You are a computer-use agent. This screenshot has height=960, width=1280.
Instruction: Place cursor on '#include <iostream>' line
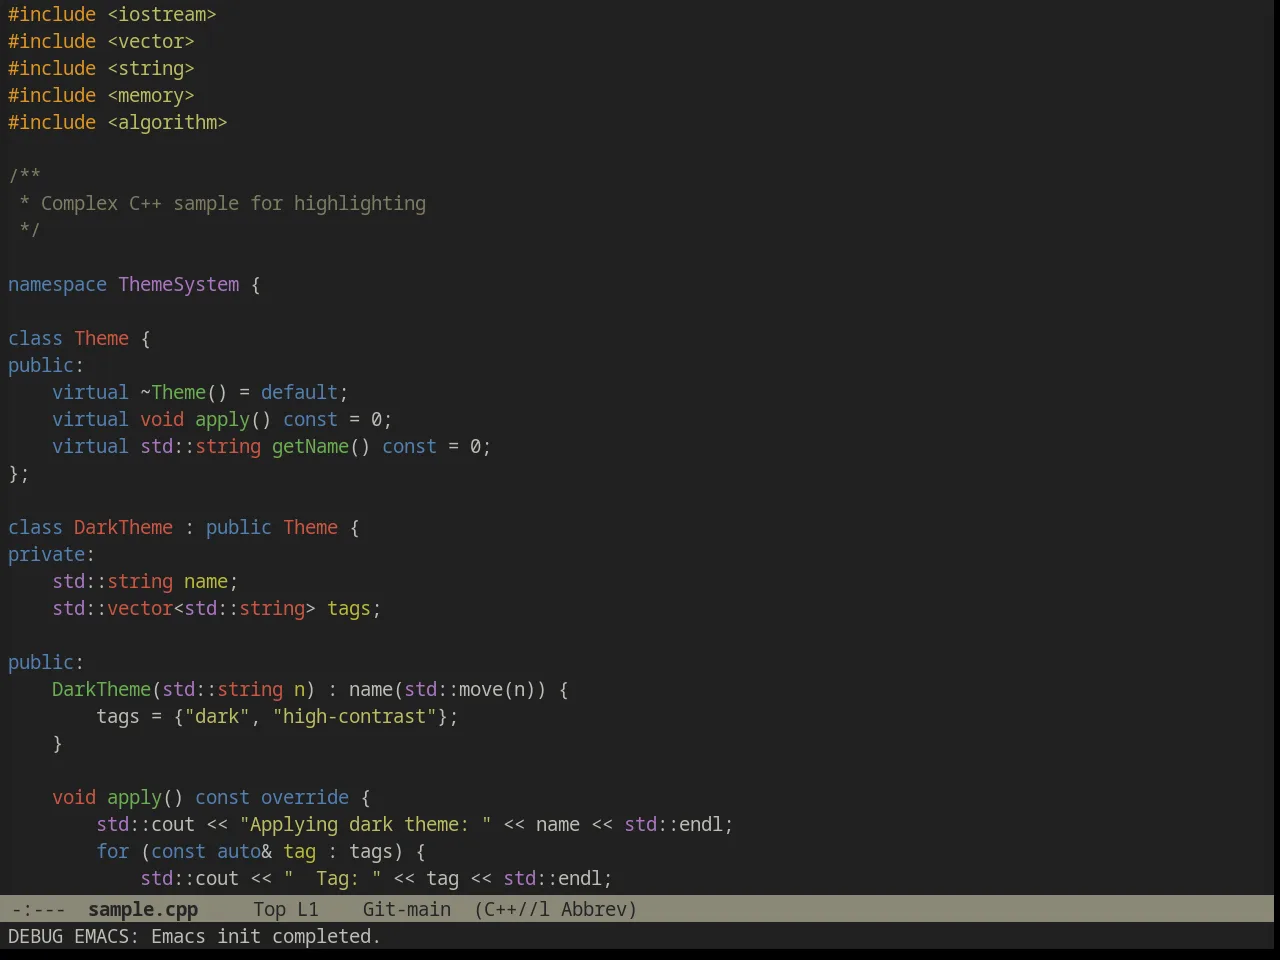pyautogui.click(x=112, y=14)
